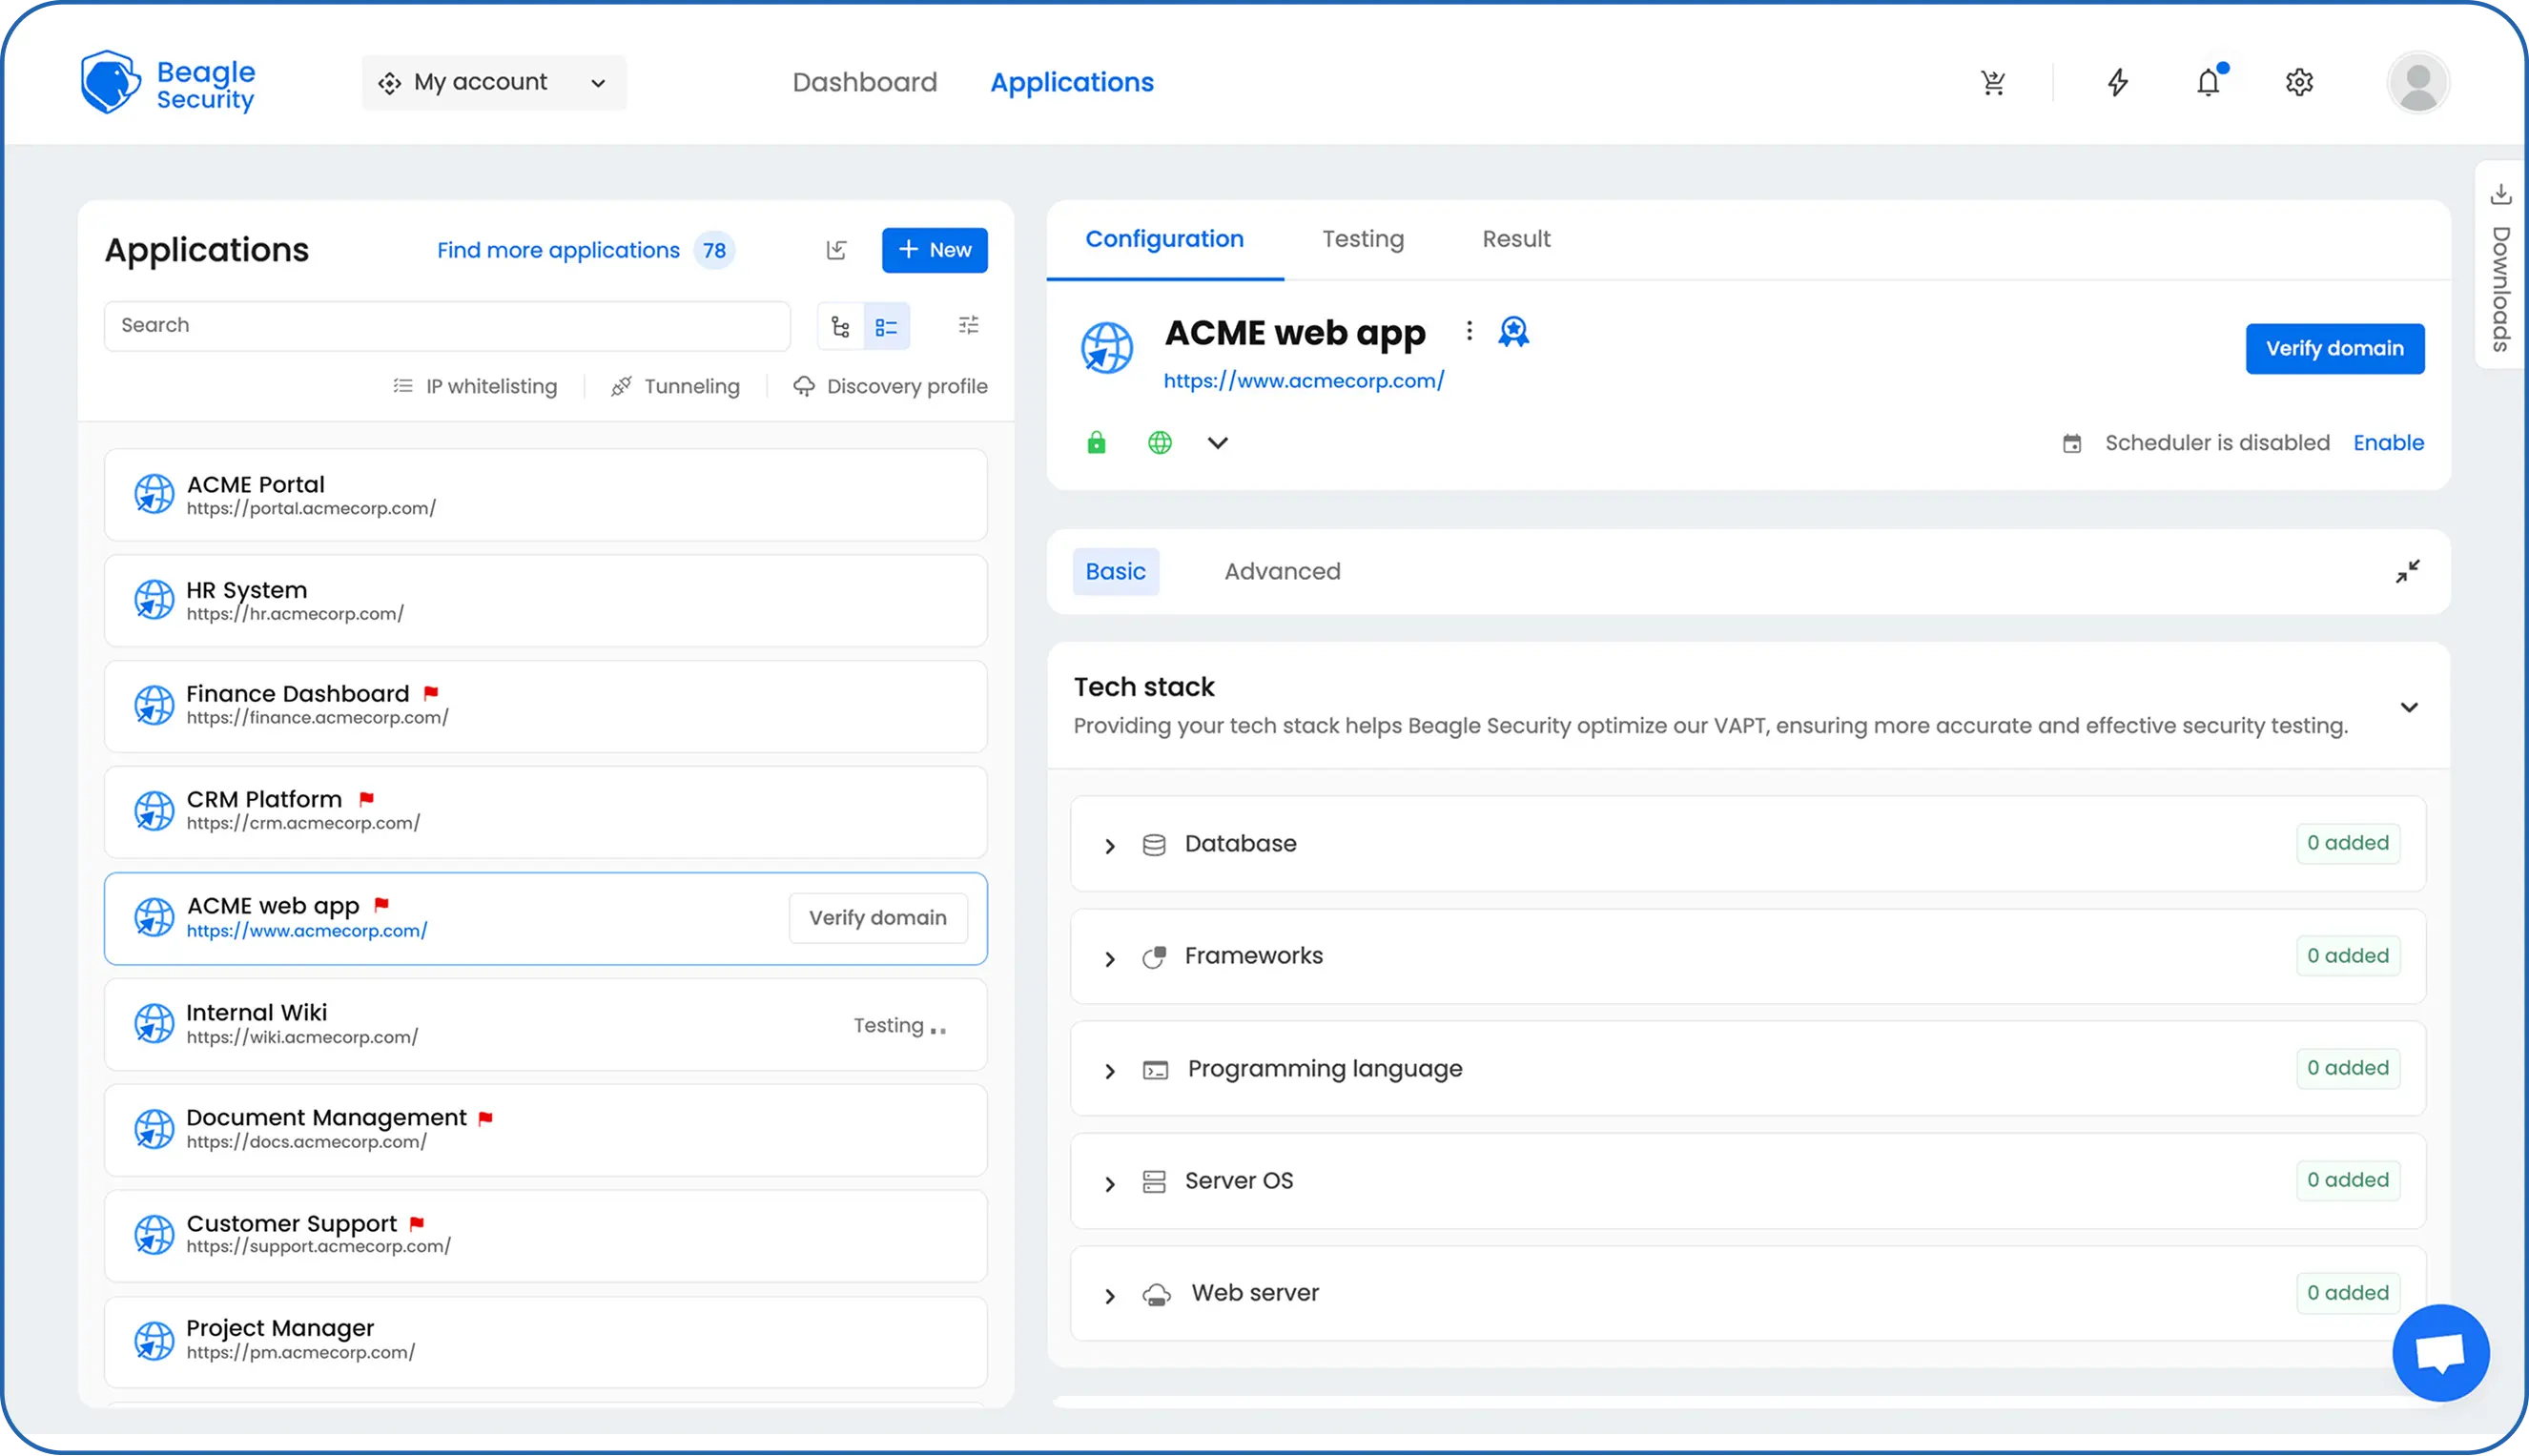Click the green lock icon
The image size is (2529, 1456).
pos(1096,442)
